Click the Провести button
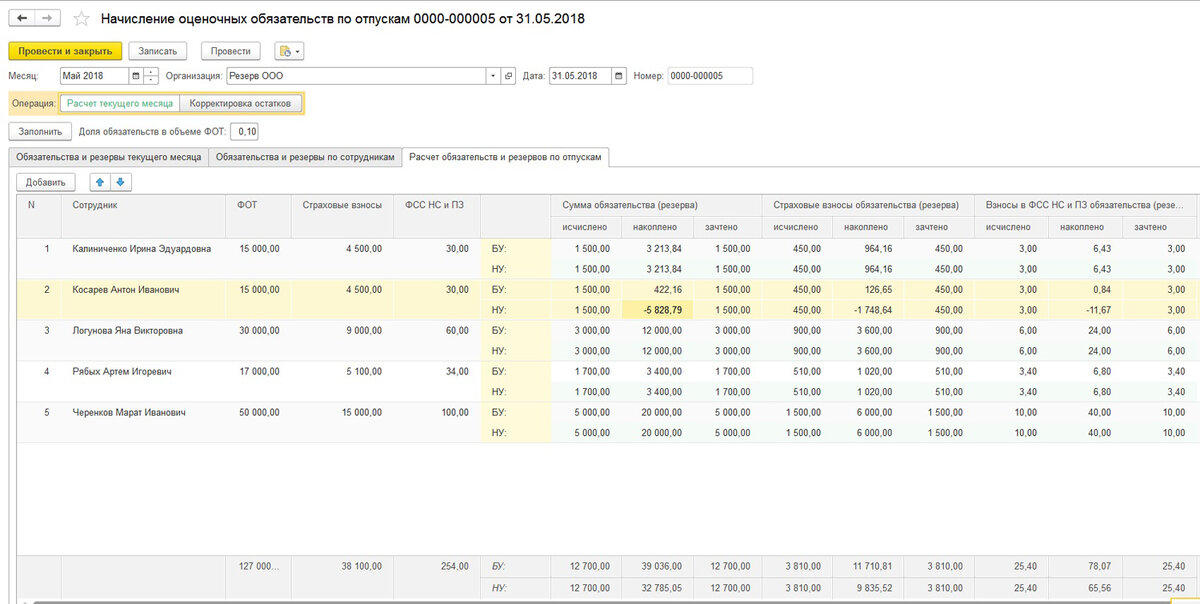Image resolution: width=1200 pixels, height=604 pixels. 231,51
